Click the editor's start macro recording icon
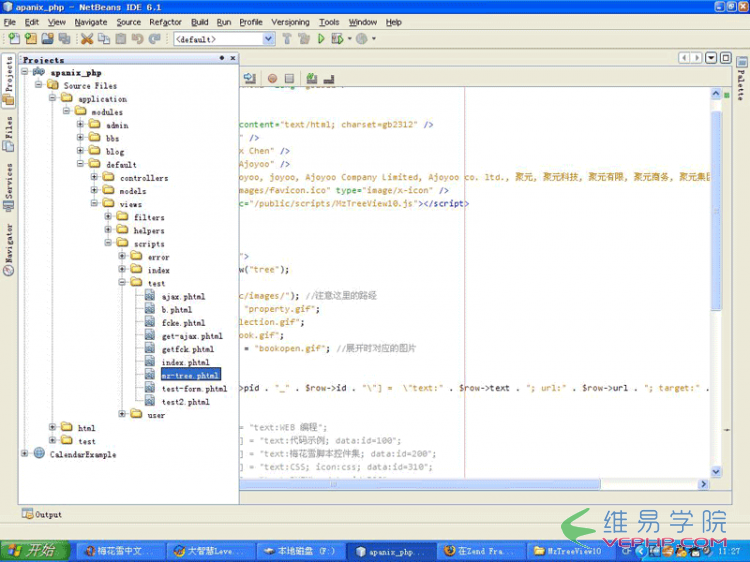 [x=272, y=78]
